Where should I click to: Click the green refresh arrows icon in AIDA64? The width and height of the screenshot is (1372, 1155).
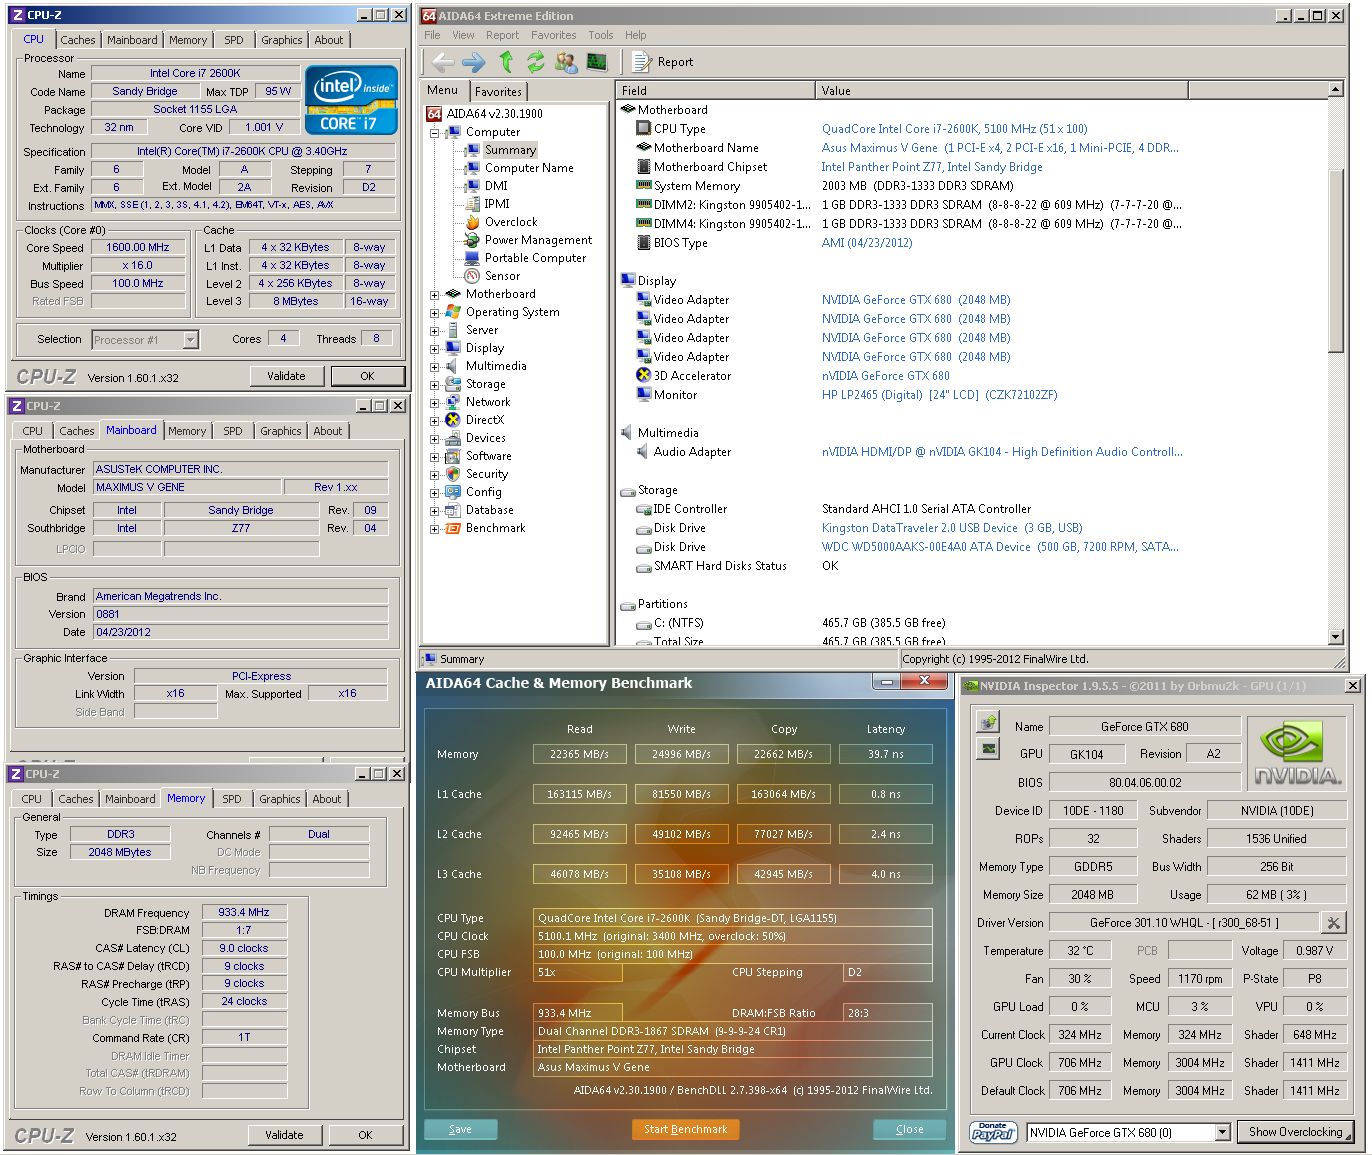[x=536, y=62]
